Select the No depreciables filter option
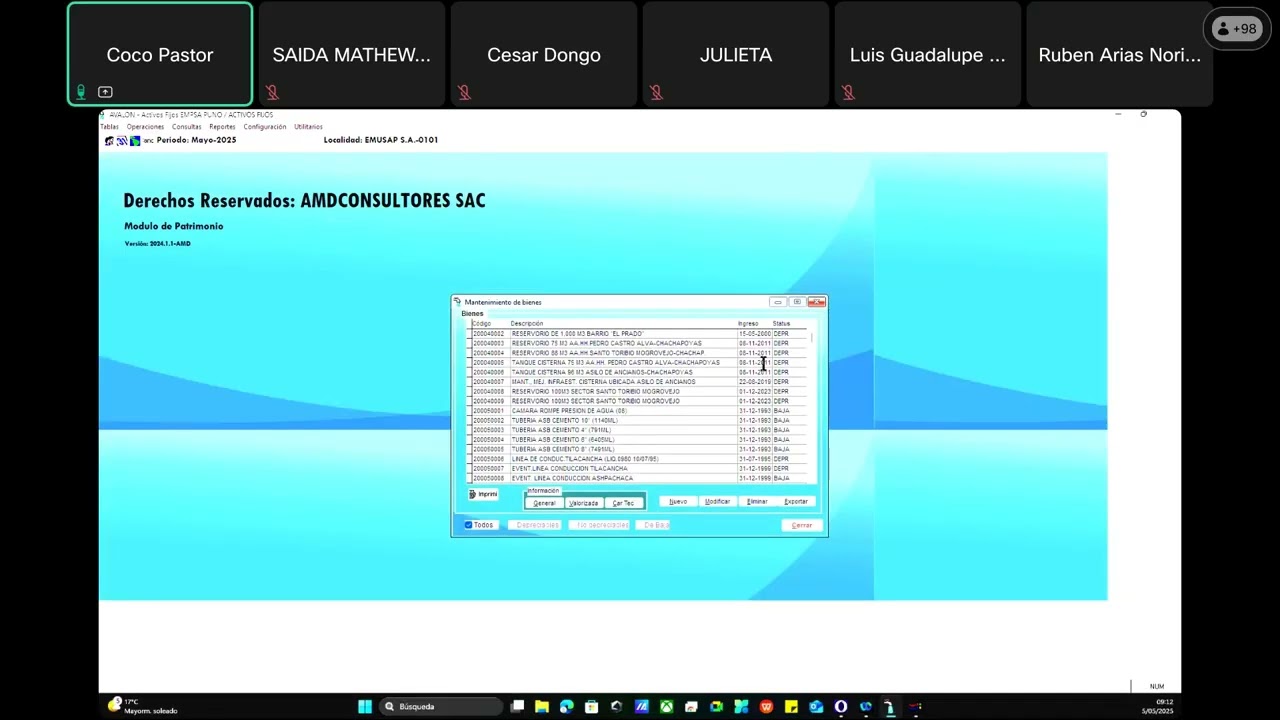1280x720 pixels. pos(599,525)
